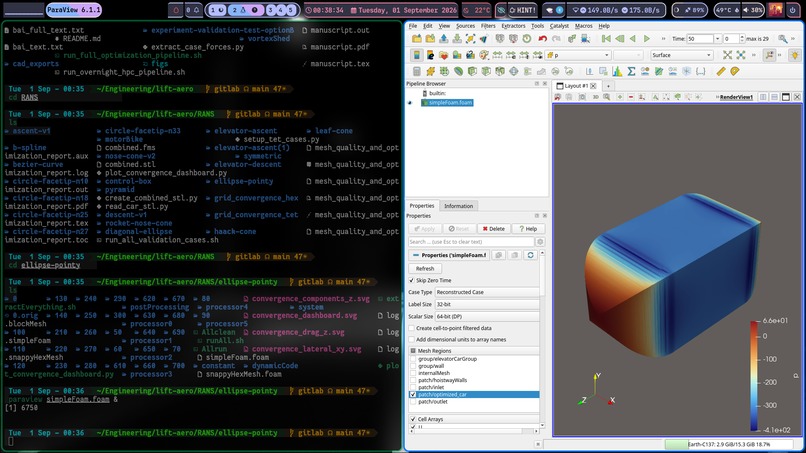Click the HINT! indicator in top bar
Screen dimensions: 806x453
[x=522, y=10]
